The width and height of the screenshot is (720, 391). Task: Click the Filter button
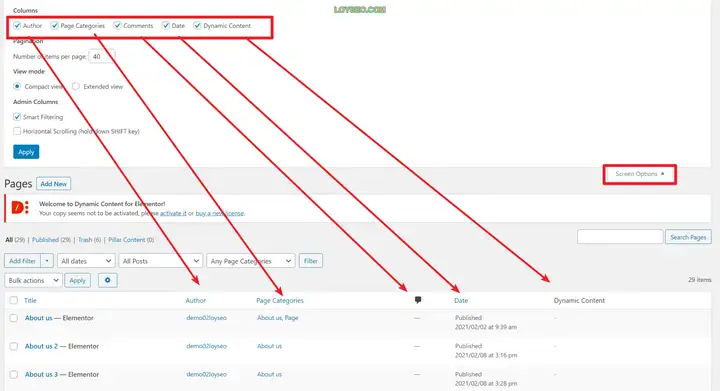tap(310, 261)
